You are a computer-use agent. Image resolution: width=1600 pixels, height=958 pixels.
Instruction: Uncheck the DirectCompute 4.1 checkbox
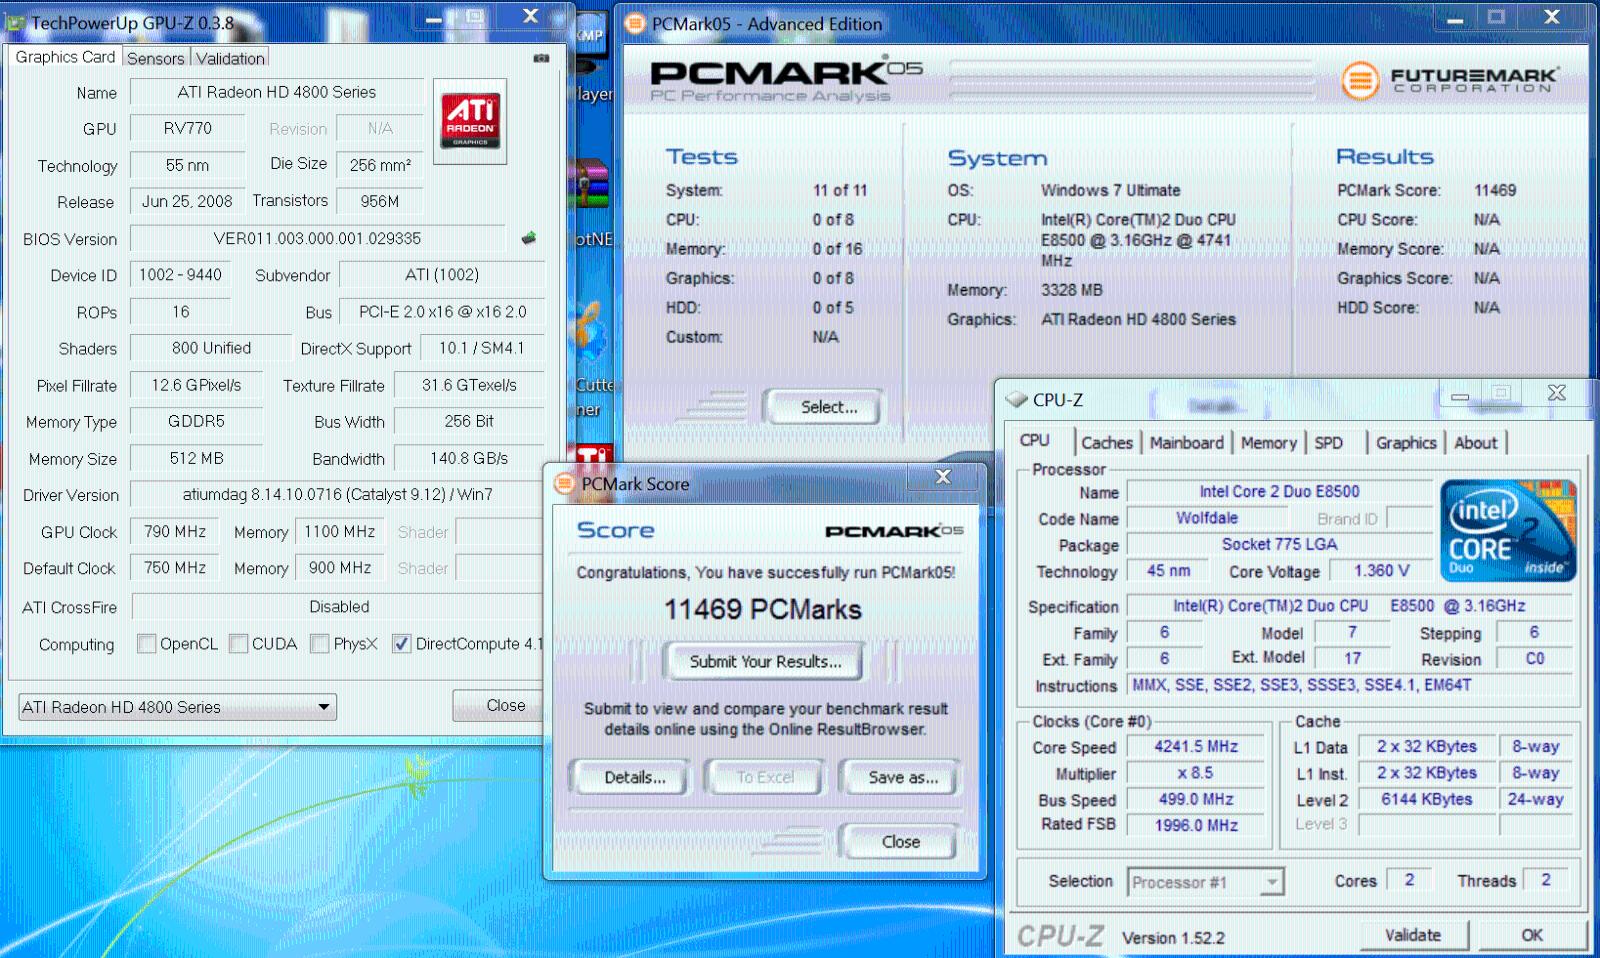401,644
